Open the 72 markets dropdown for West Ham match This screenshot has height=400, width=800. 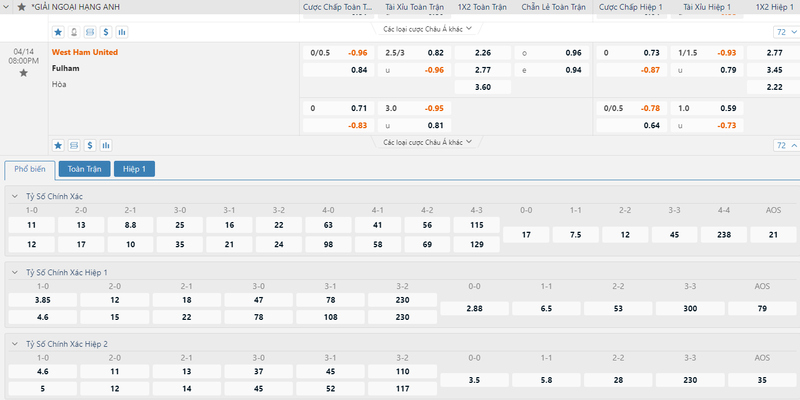pos(786,145)
